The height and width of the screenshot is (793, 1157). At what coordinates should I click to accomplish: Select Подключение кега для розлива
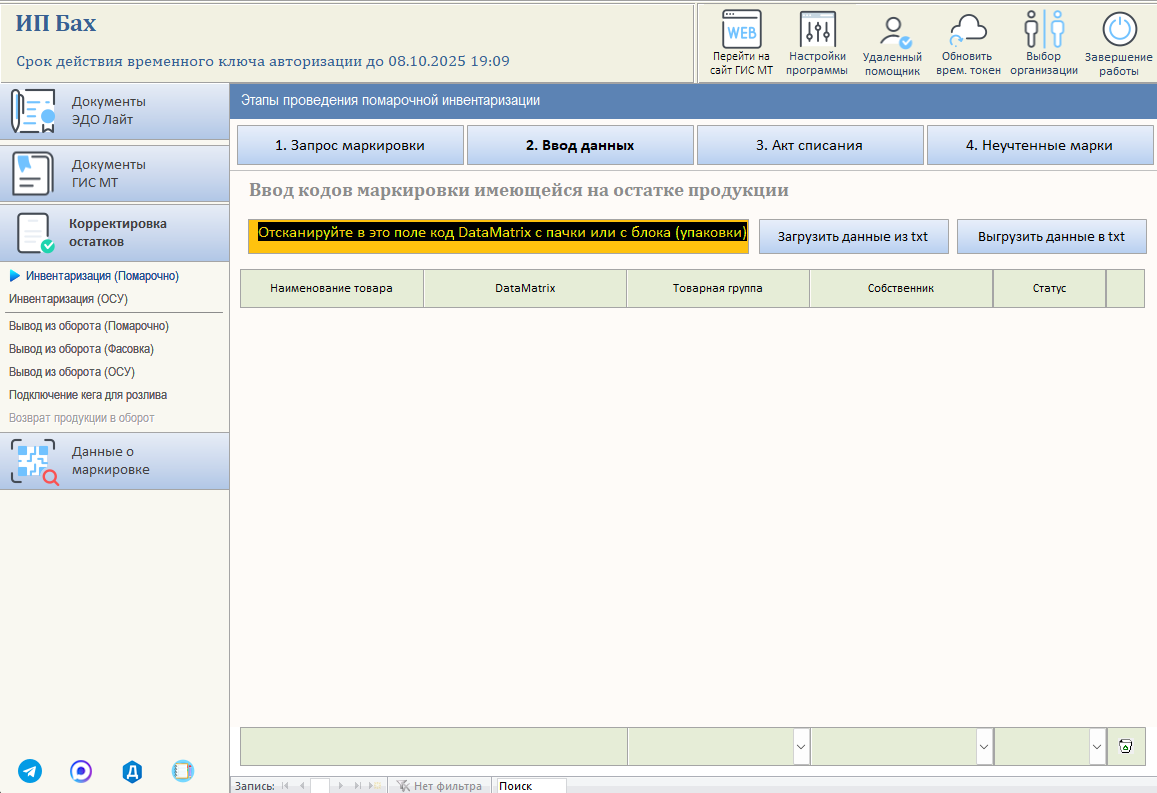point(88,395)
